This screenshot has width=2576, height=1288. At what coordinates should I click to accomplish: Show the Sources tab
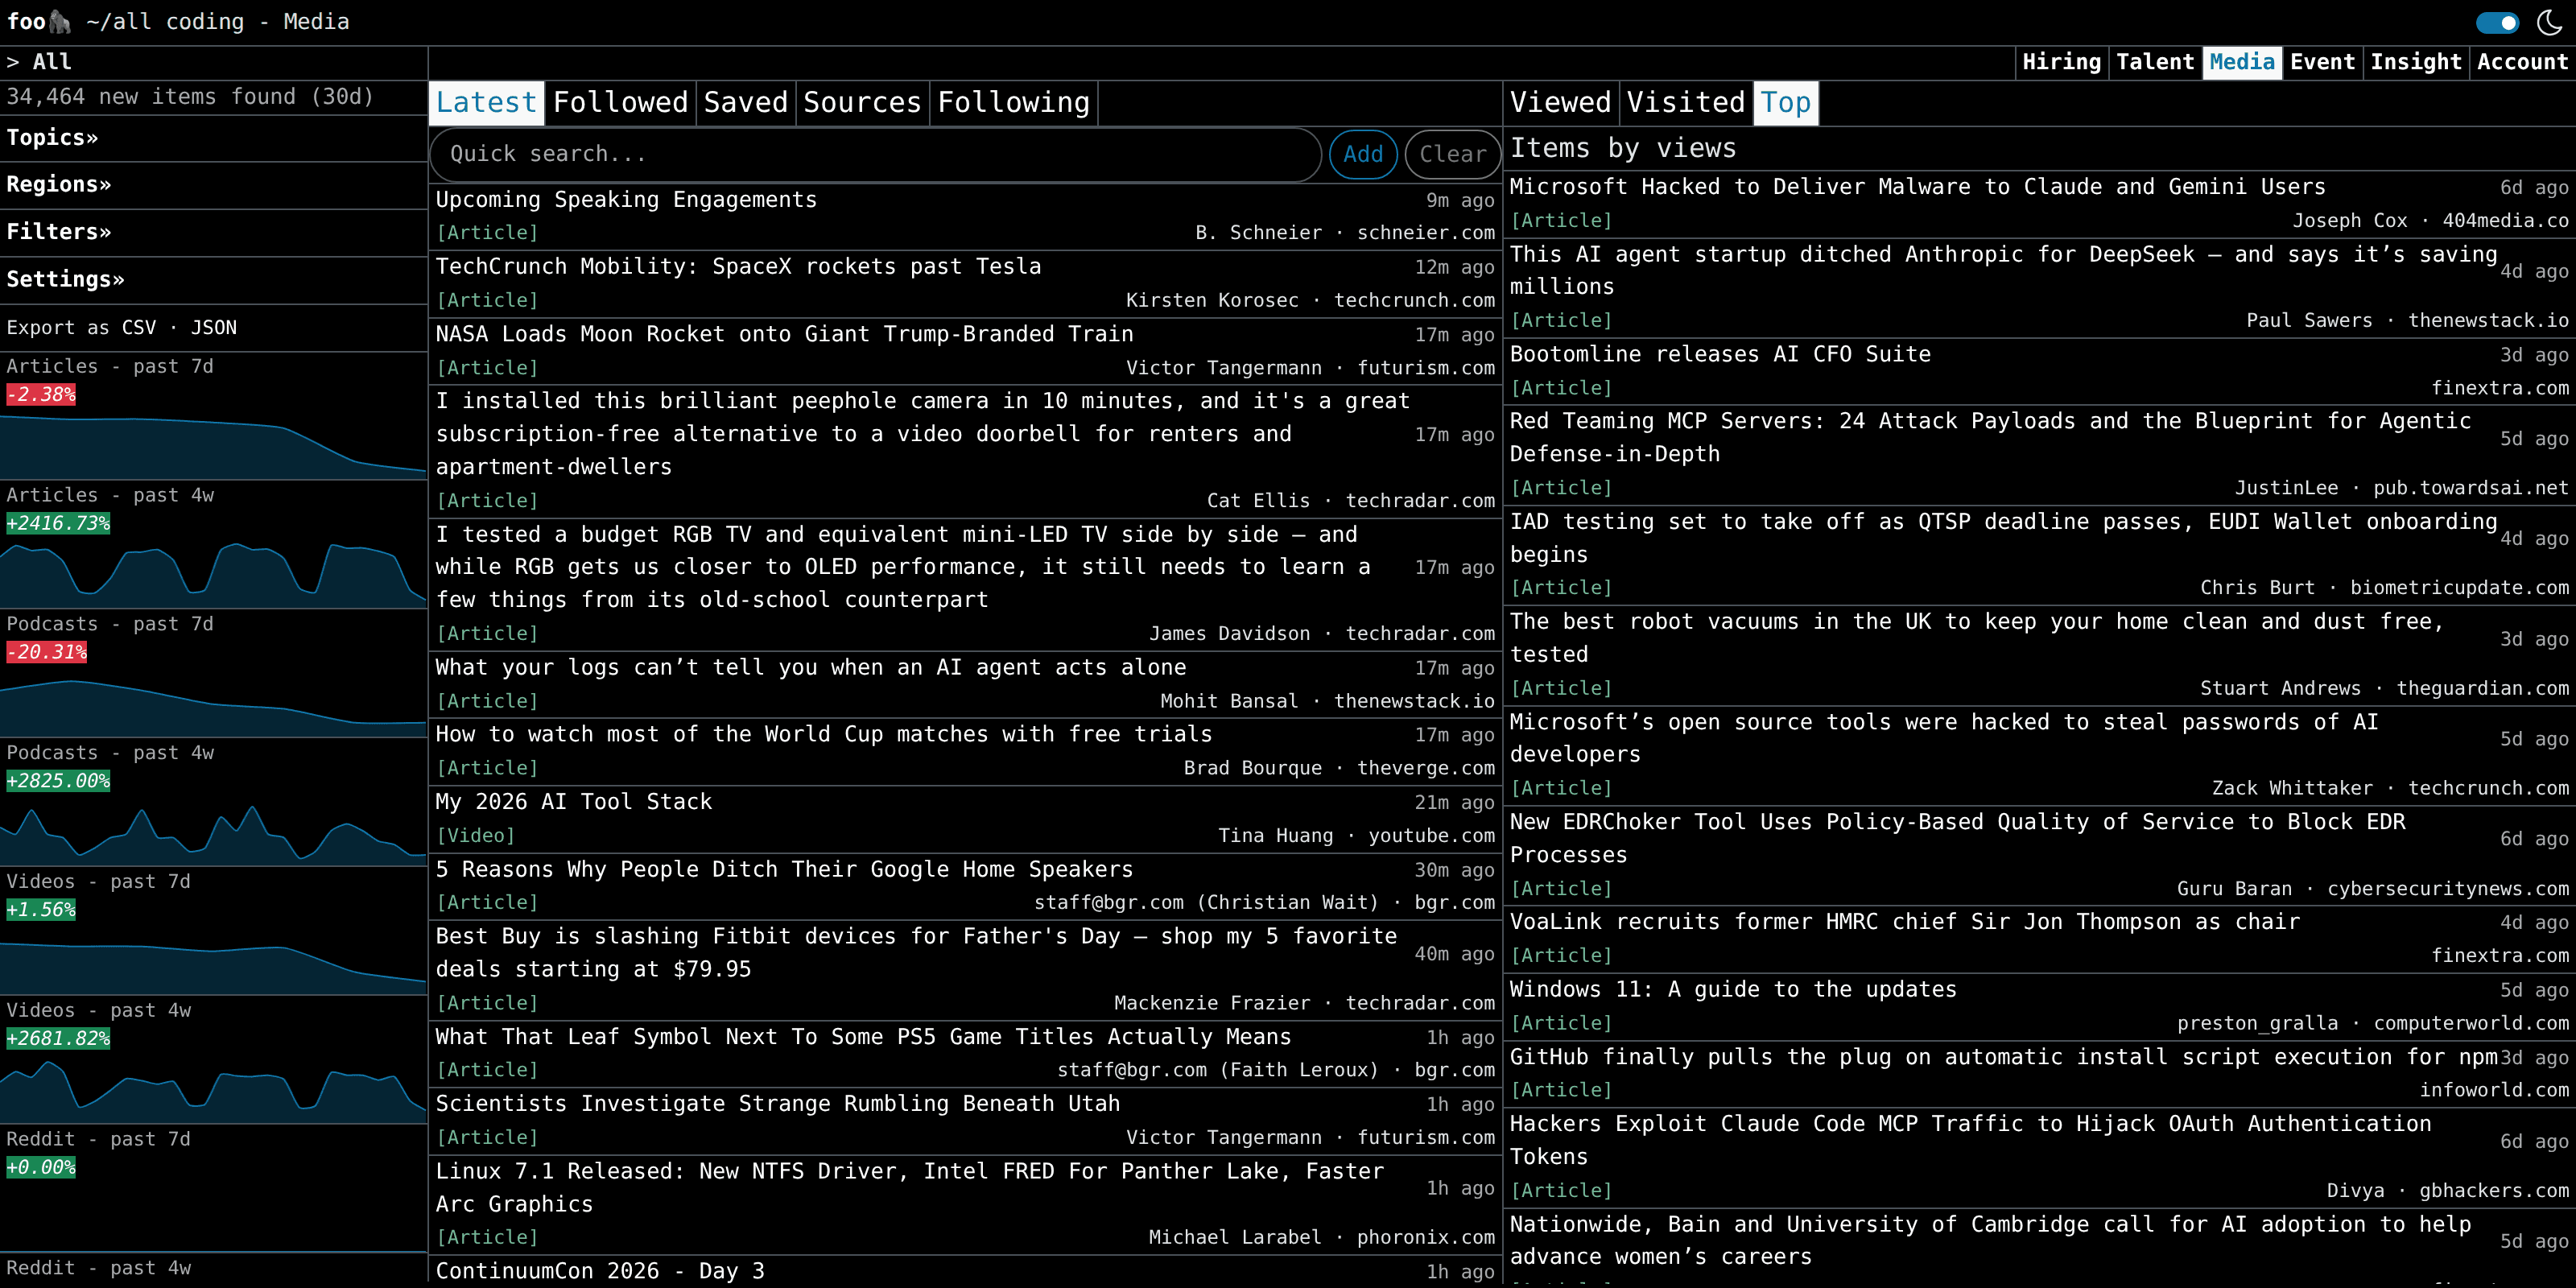pyautogui.click(x=862, y=103)
